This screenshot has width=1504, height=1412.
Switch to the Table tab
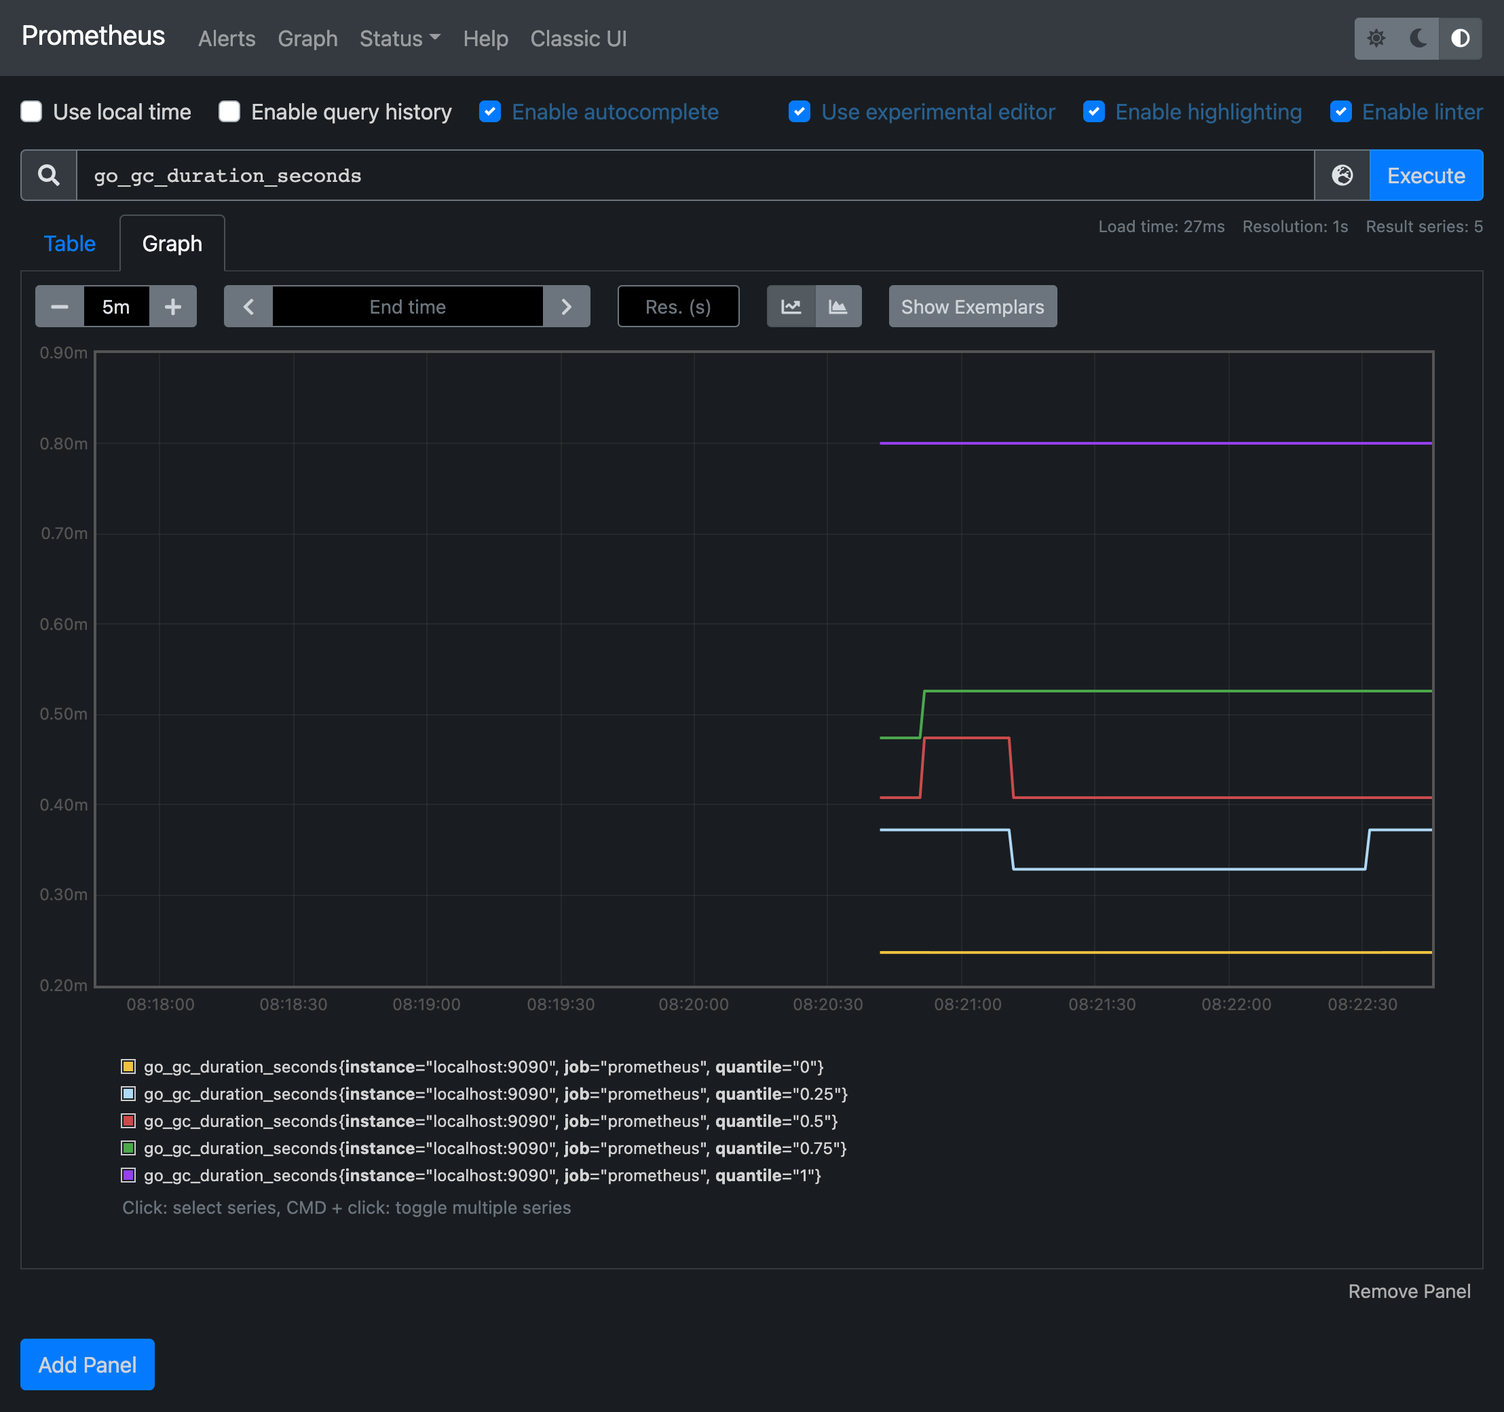click(70, 243)
